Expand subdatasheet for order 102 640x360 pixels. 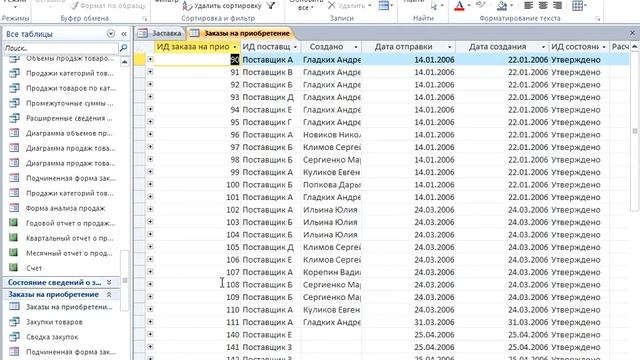150,209
